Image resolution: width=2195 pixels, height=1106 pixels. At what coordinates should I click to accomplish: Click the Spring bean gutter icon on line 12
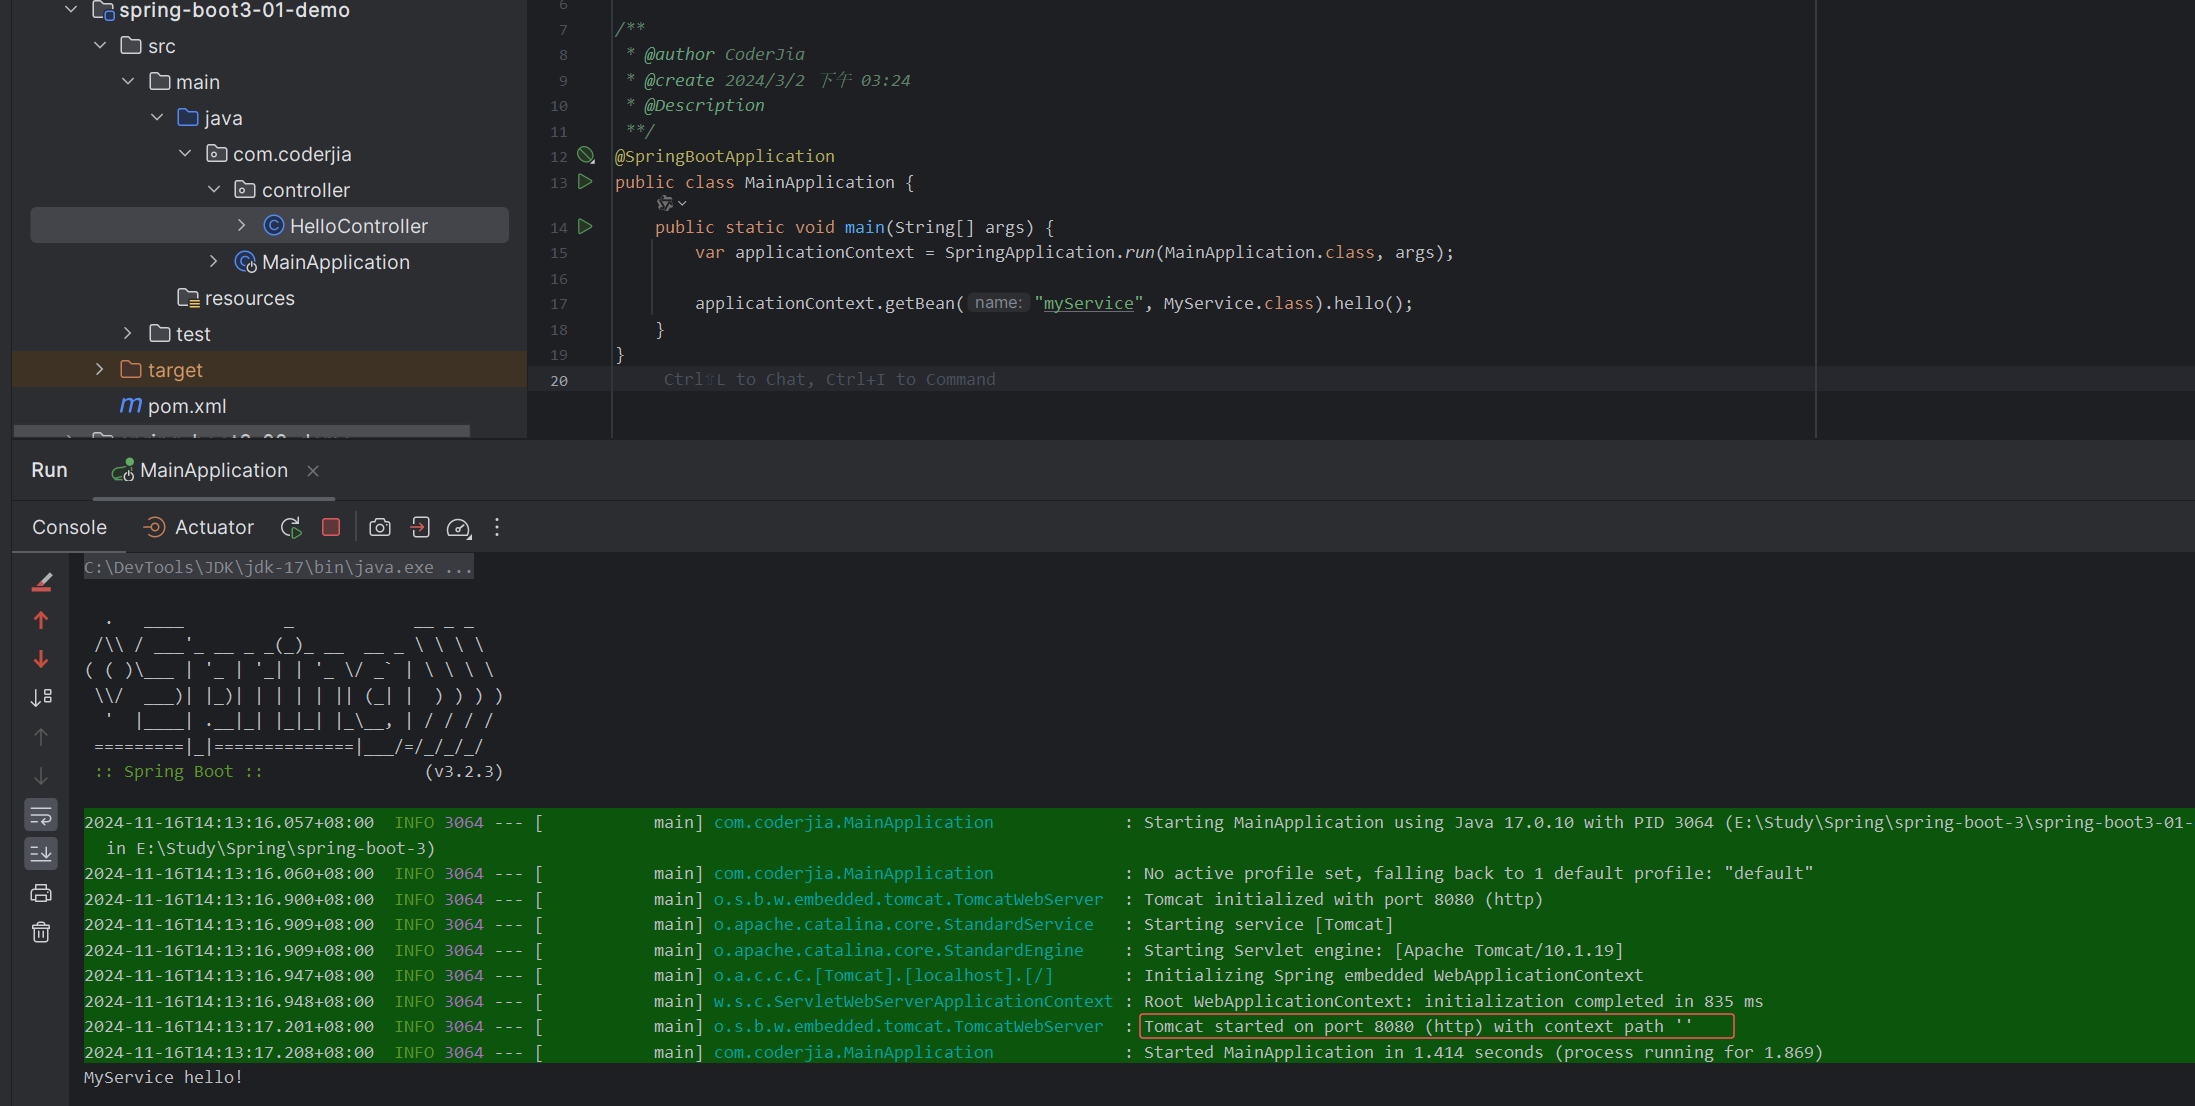586,156
